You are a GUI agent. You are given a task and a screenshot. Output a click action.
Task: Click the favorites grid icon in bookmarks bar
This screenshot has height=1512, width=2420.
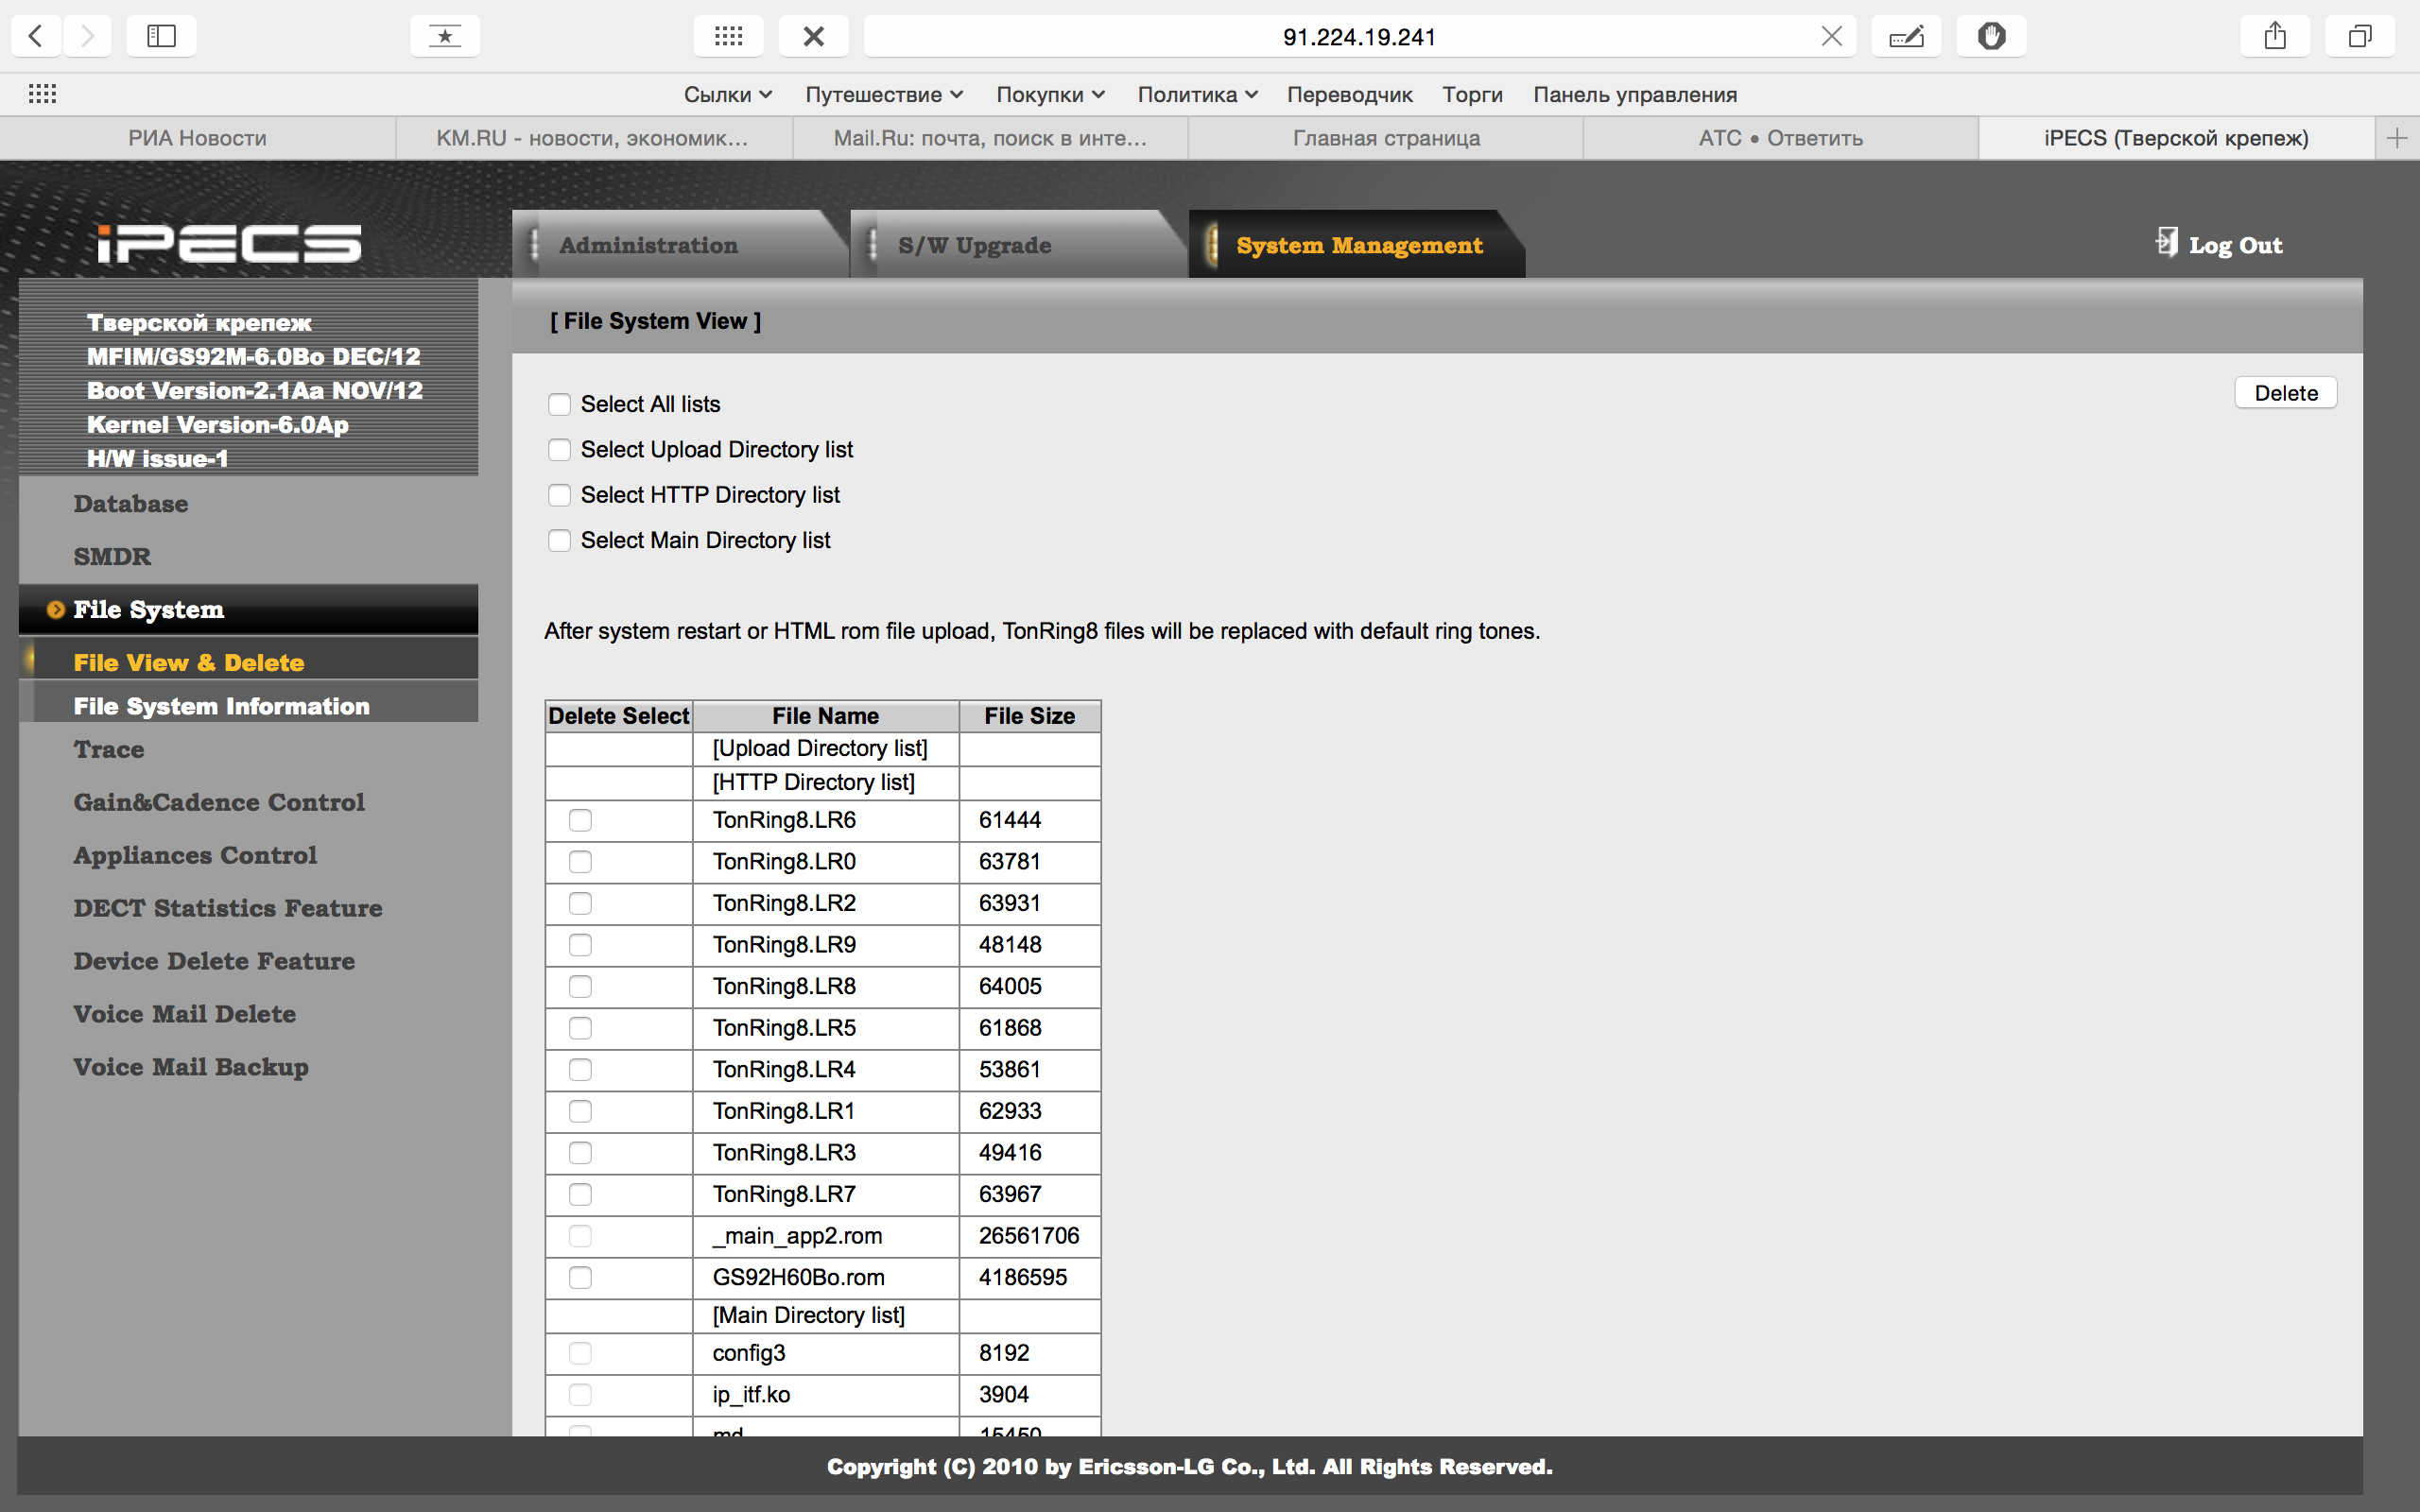click(x=42, y=94)
